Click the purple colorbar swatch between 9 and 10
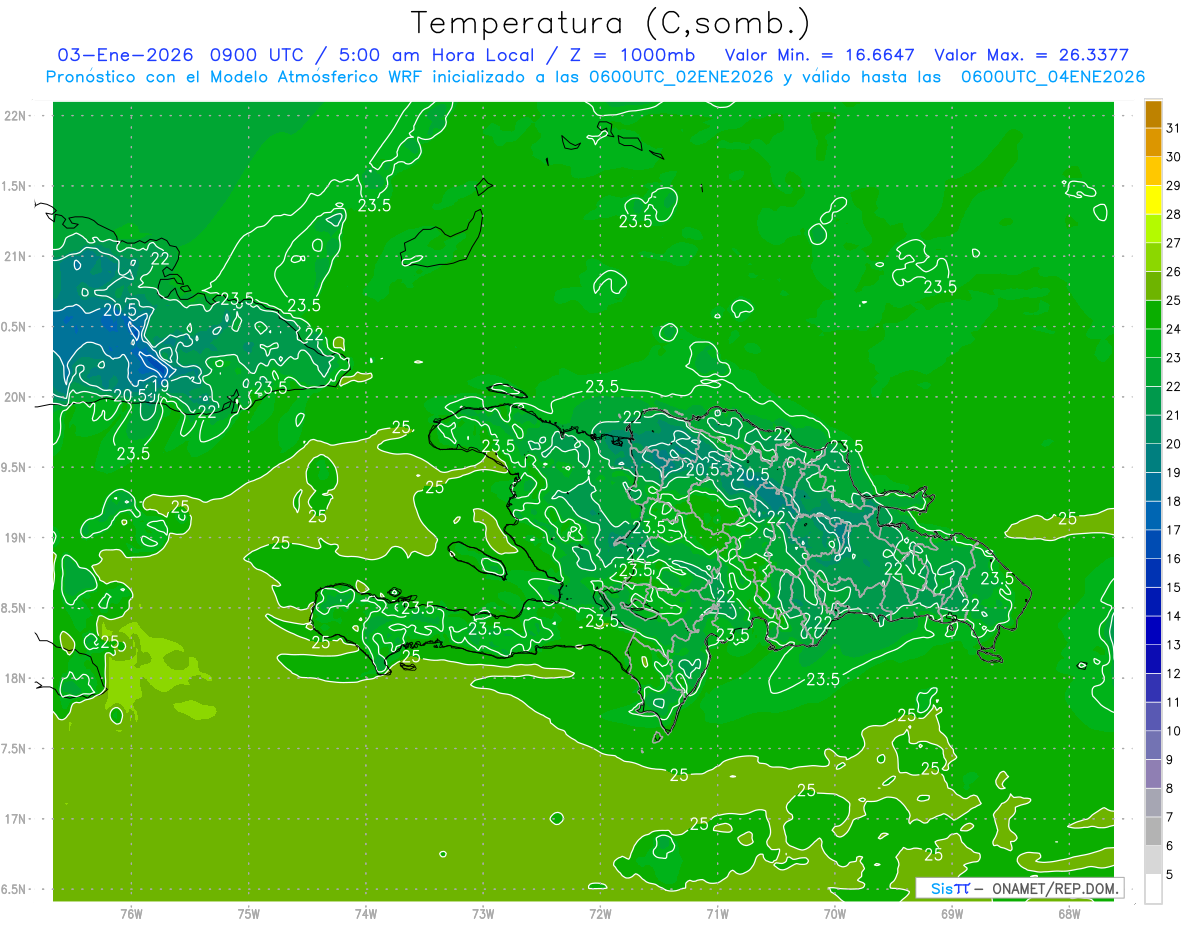 click(1153, 746)
